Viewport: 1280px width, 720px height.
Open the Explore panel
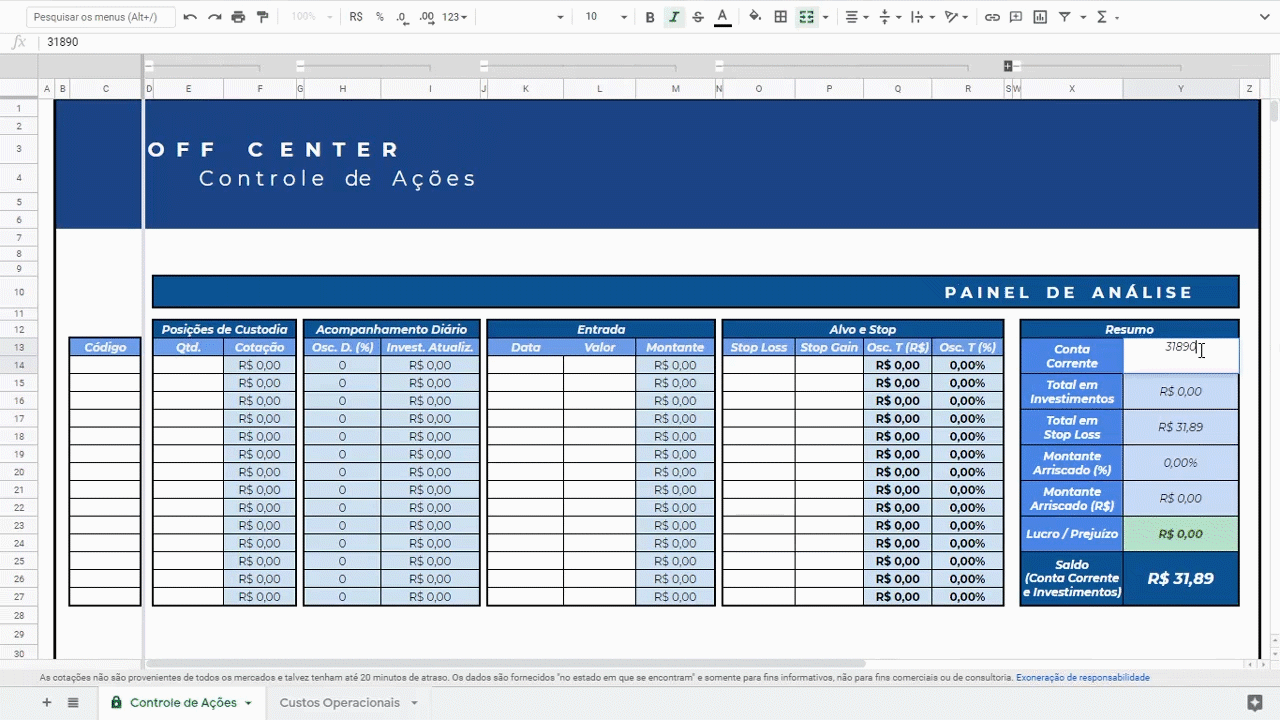coord(1255,702)
